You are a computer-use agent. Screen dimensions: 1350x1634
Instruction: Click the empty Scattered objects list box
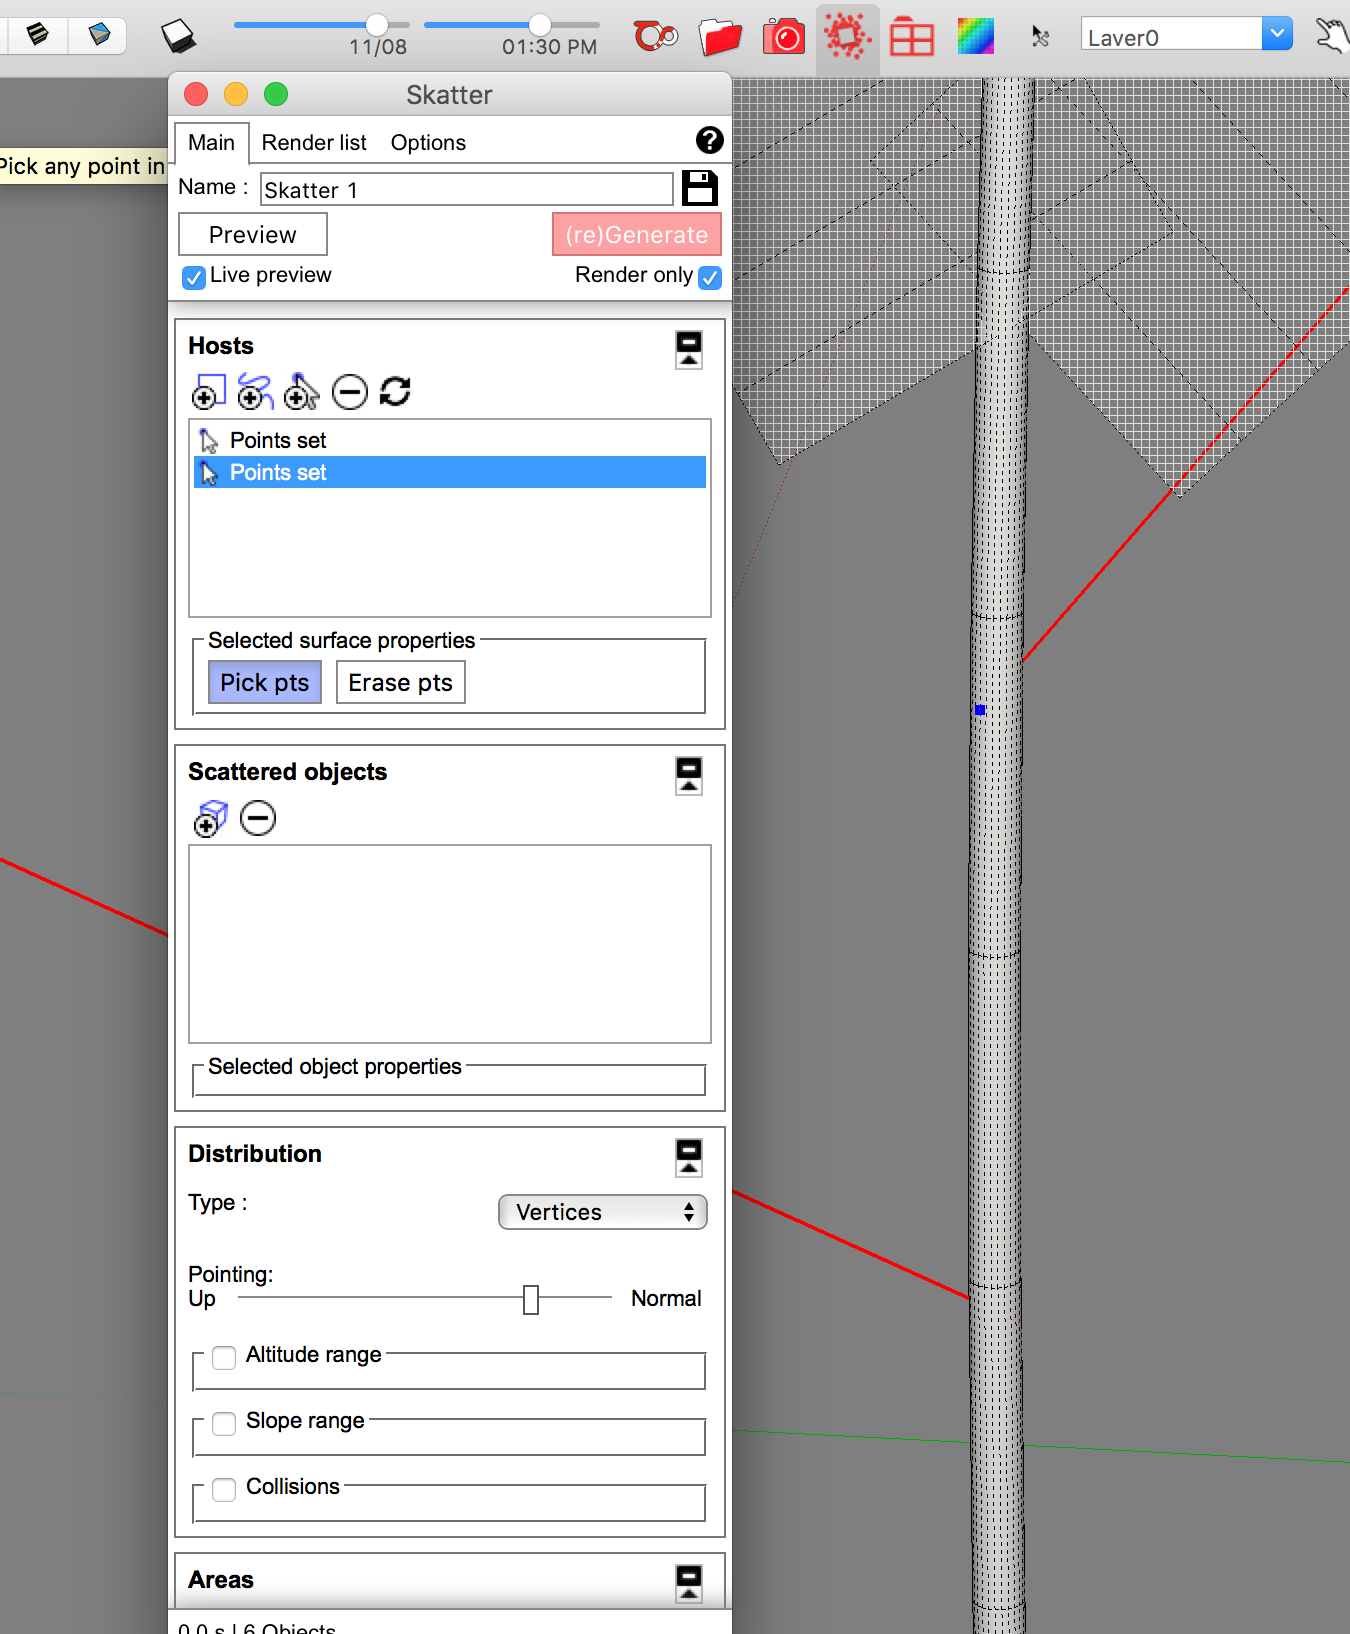(x=450, y=944)
